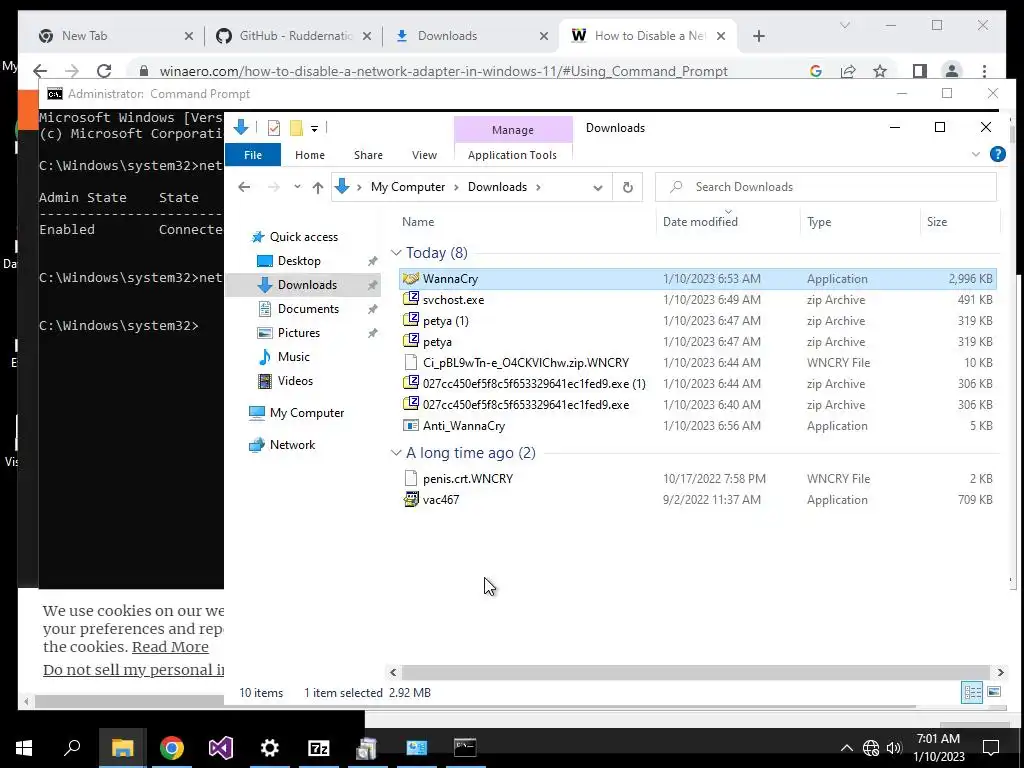Open Chrome tab search dropdown
This screenshot has width=1024, height=768.
[x=844, y=25]
